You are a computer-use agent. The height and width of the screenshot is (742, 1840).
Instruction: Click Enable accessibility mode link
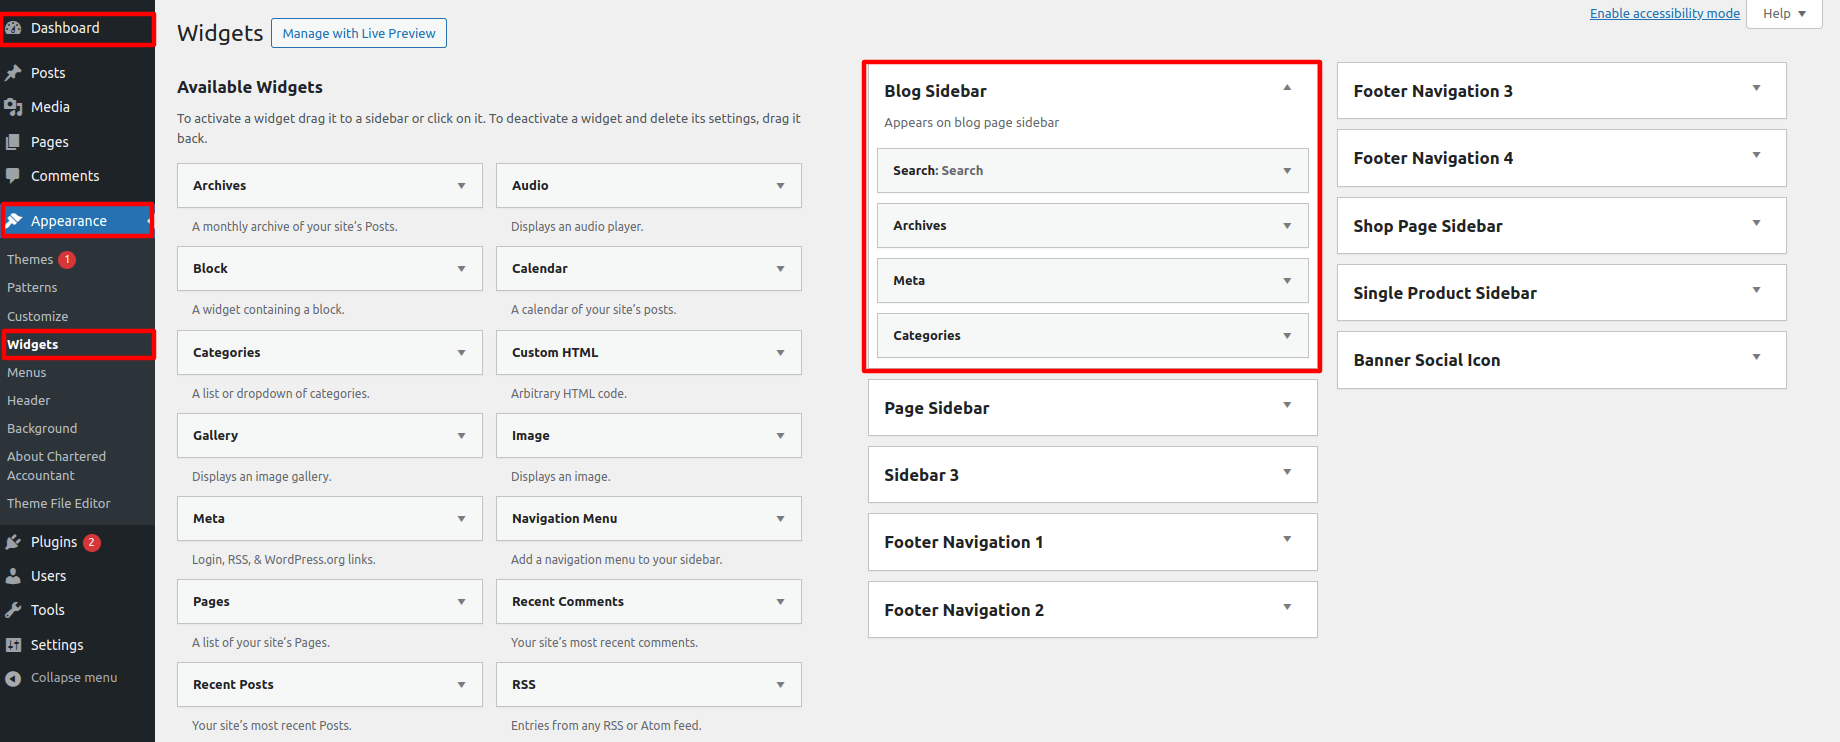1664,13
